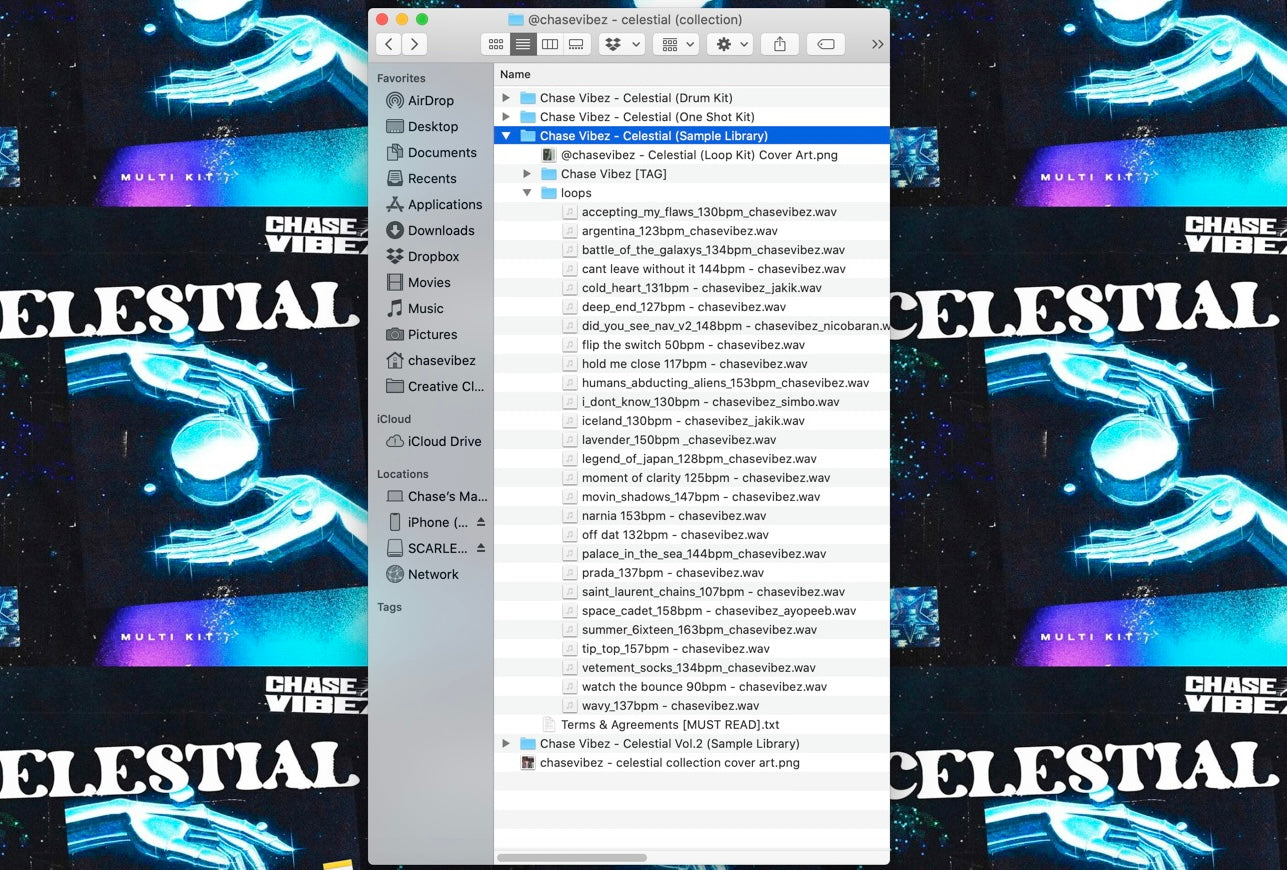The image size is (1287, 870).
Task: Open Desktop in the sidebar
Action: point(432,126)
